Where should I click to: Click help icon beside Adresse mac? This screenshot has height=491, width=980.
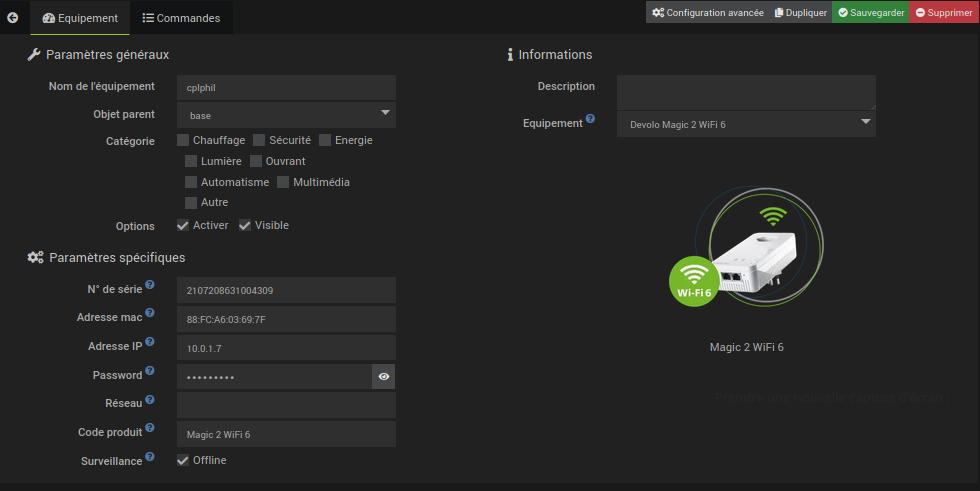tap(150, 313)
